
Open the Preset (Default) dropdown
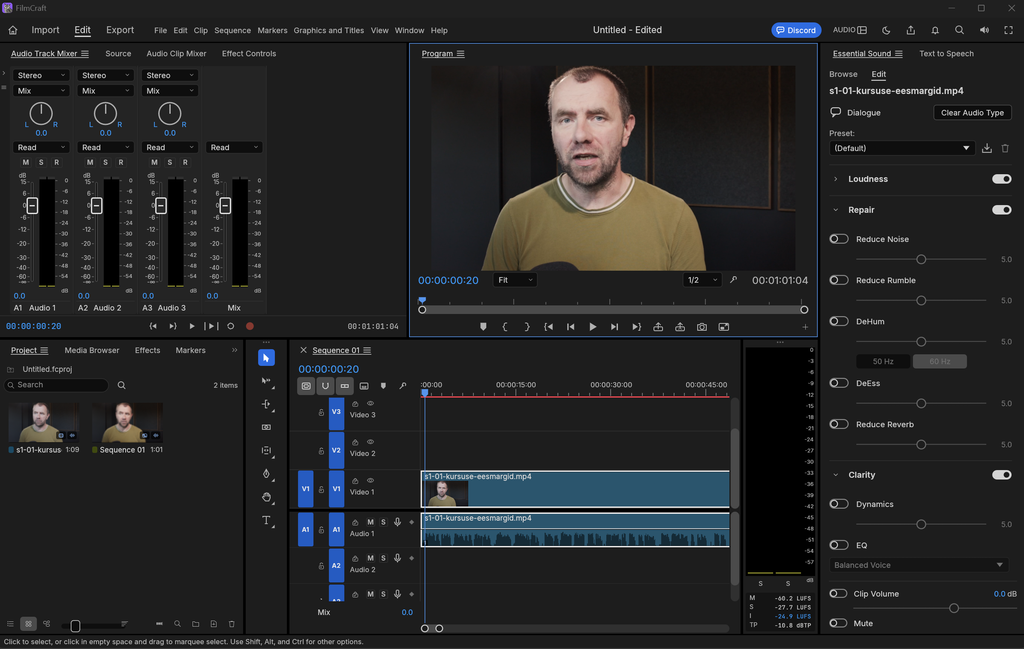tap(902, 148)
